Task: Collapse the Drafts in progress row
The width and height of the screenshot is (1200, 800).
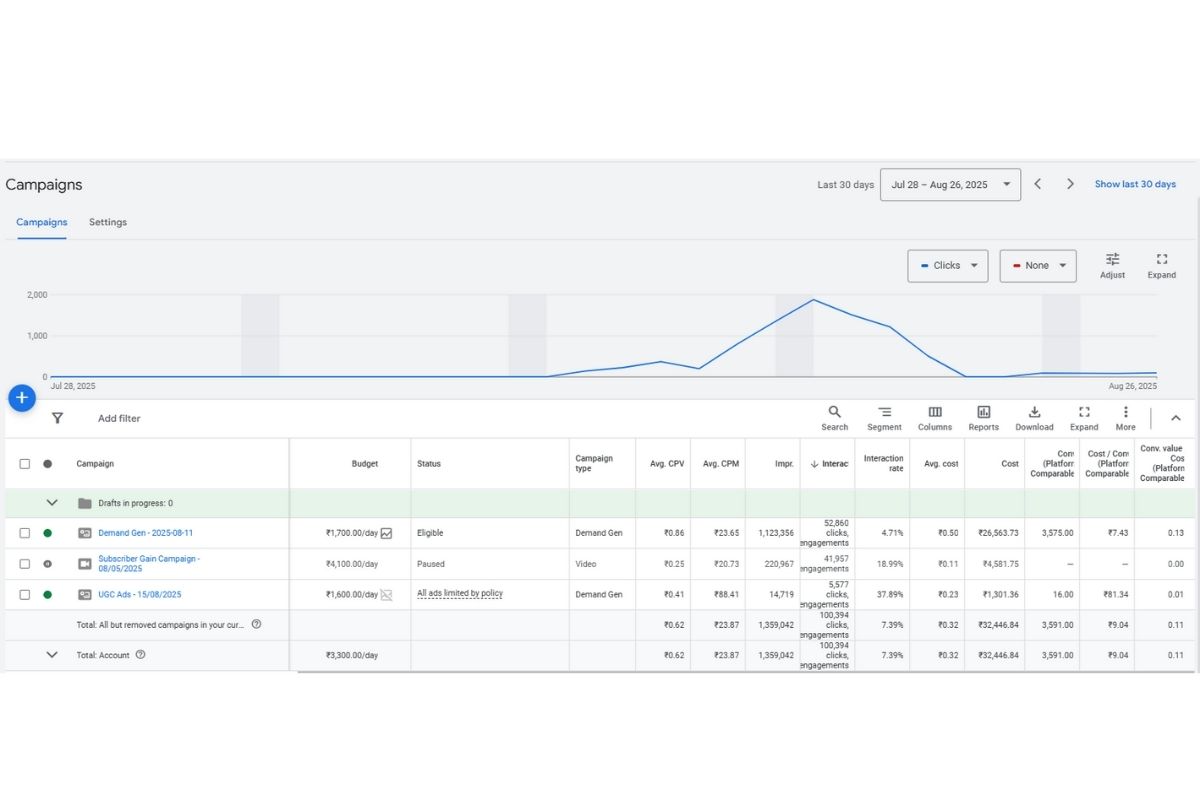Action: 52,503
